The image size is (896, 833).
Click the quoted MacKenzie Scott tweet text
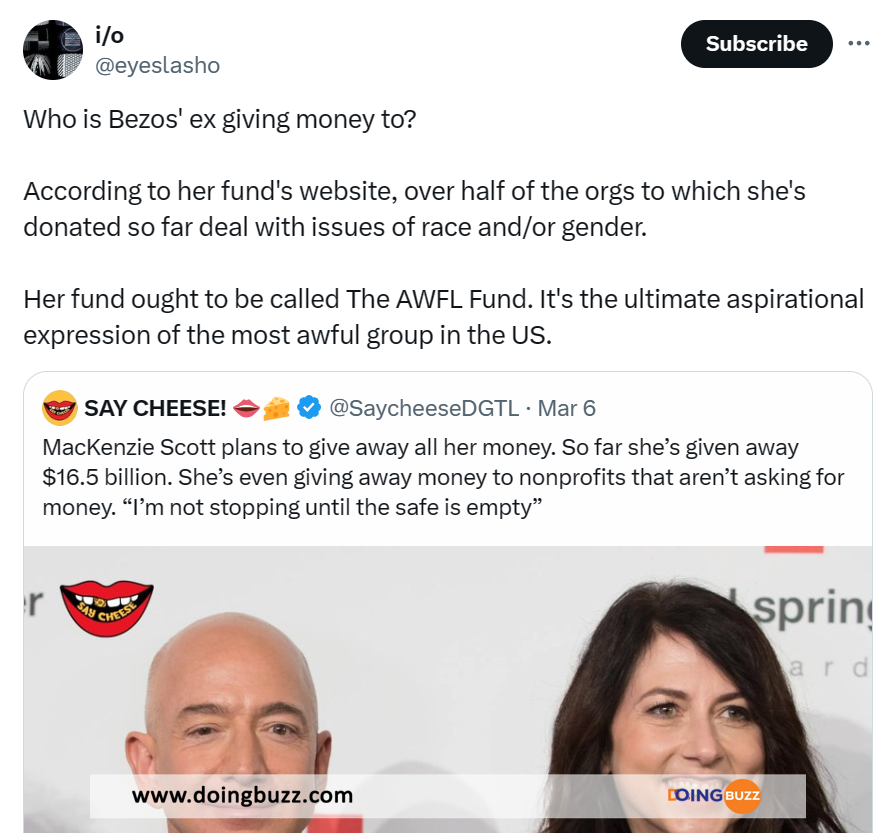point(443,477)
